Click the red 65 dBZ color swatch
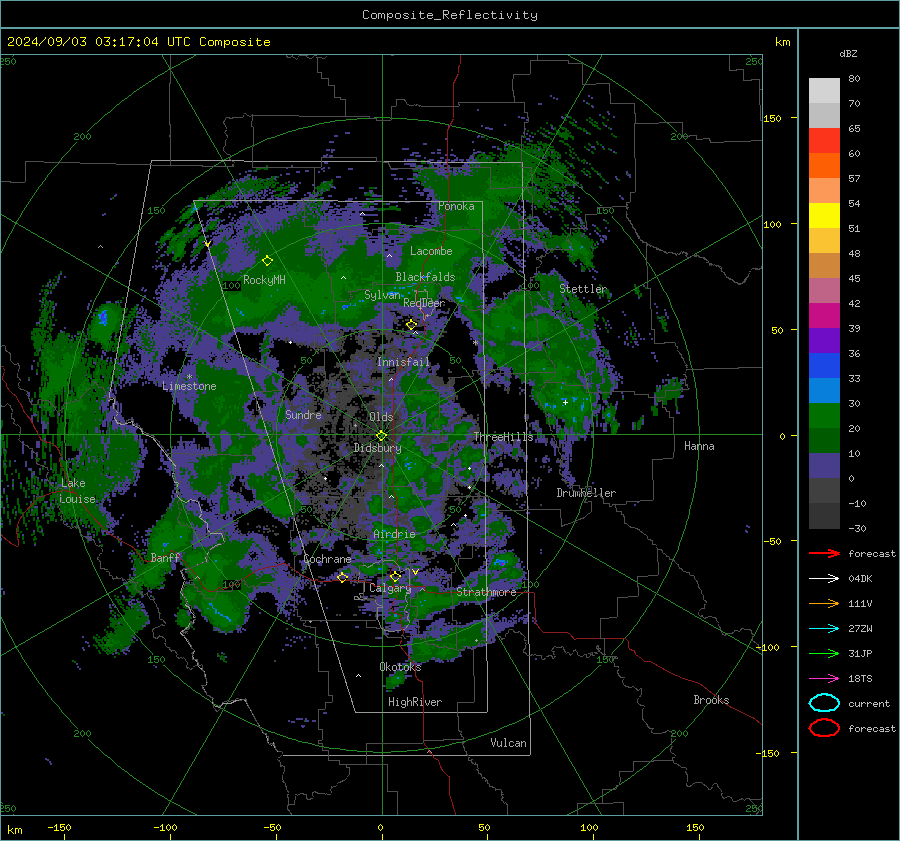Viewport: 900px width, 841px height. tap(824, 140)
